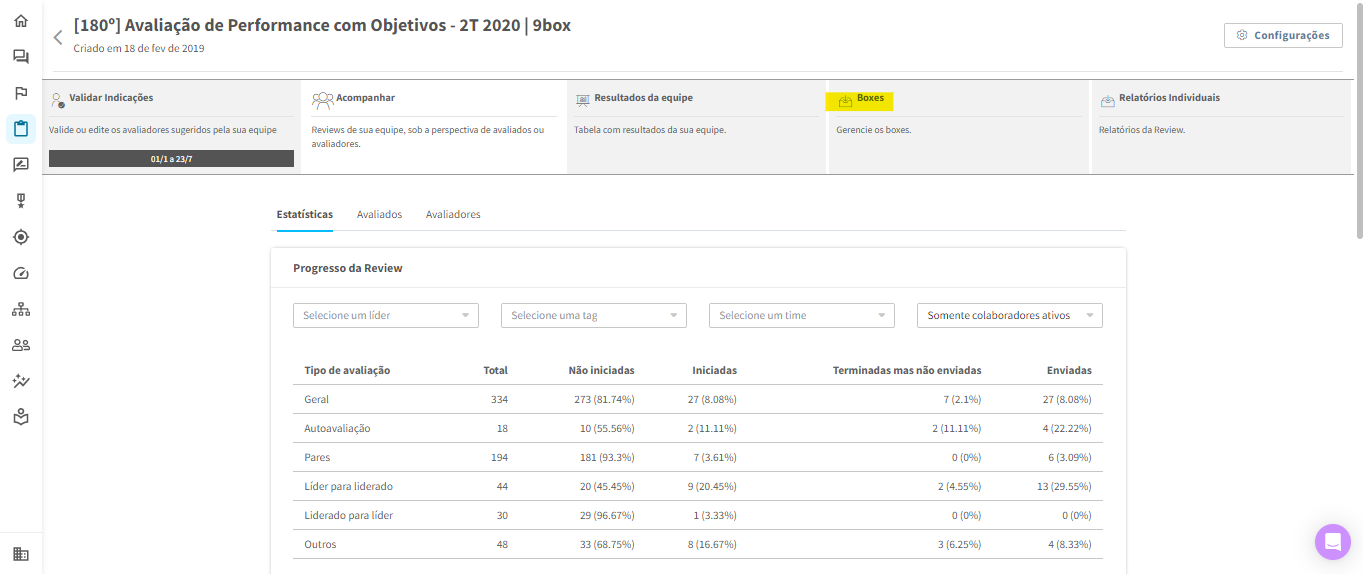Click the company building icon at bottom
The width and height of the screenshot is (1363, 574).
(21, 554)
